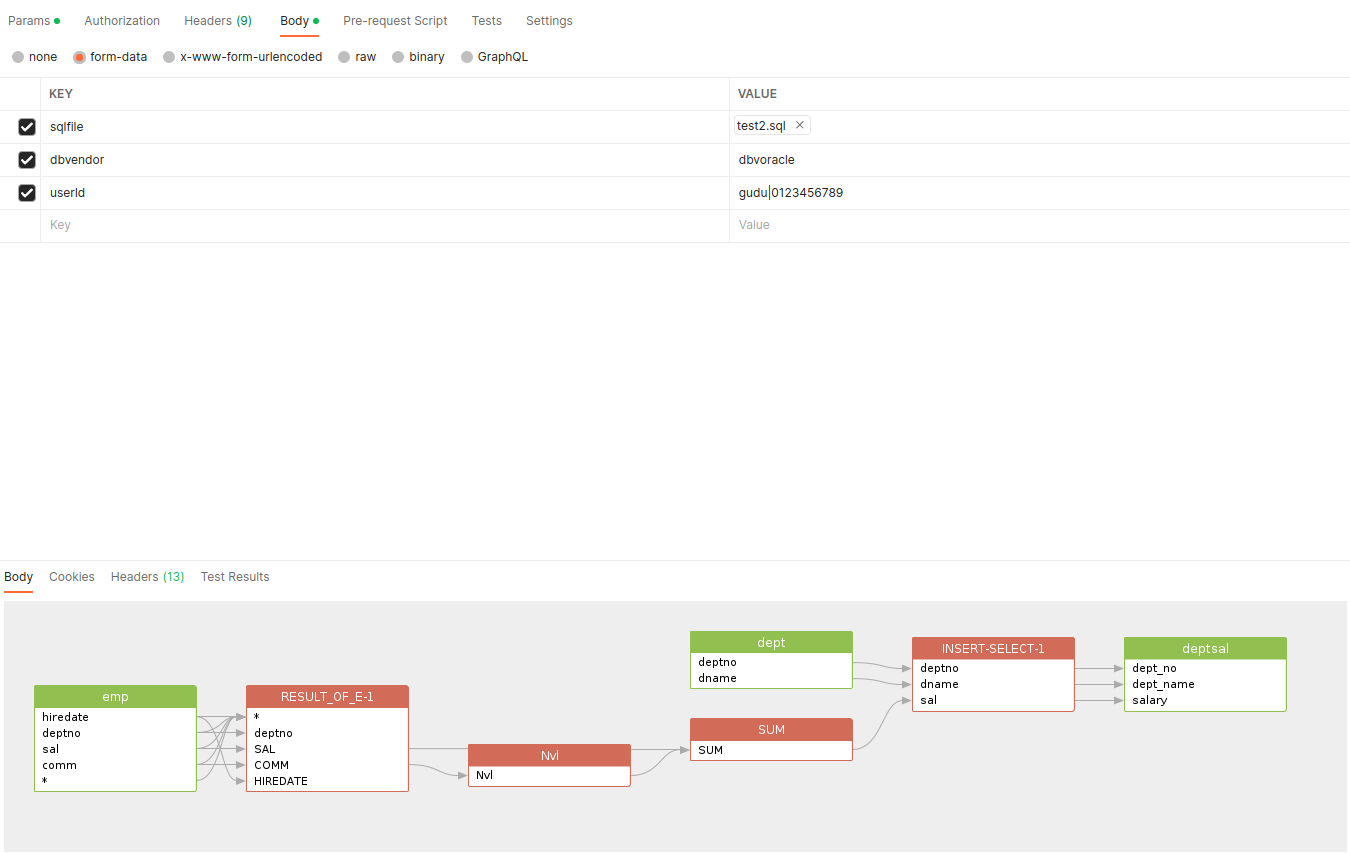Toggle the userId row checkbox
Screen dimensions: 1350x853
pyautogui.click(x=26, y=192)
